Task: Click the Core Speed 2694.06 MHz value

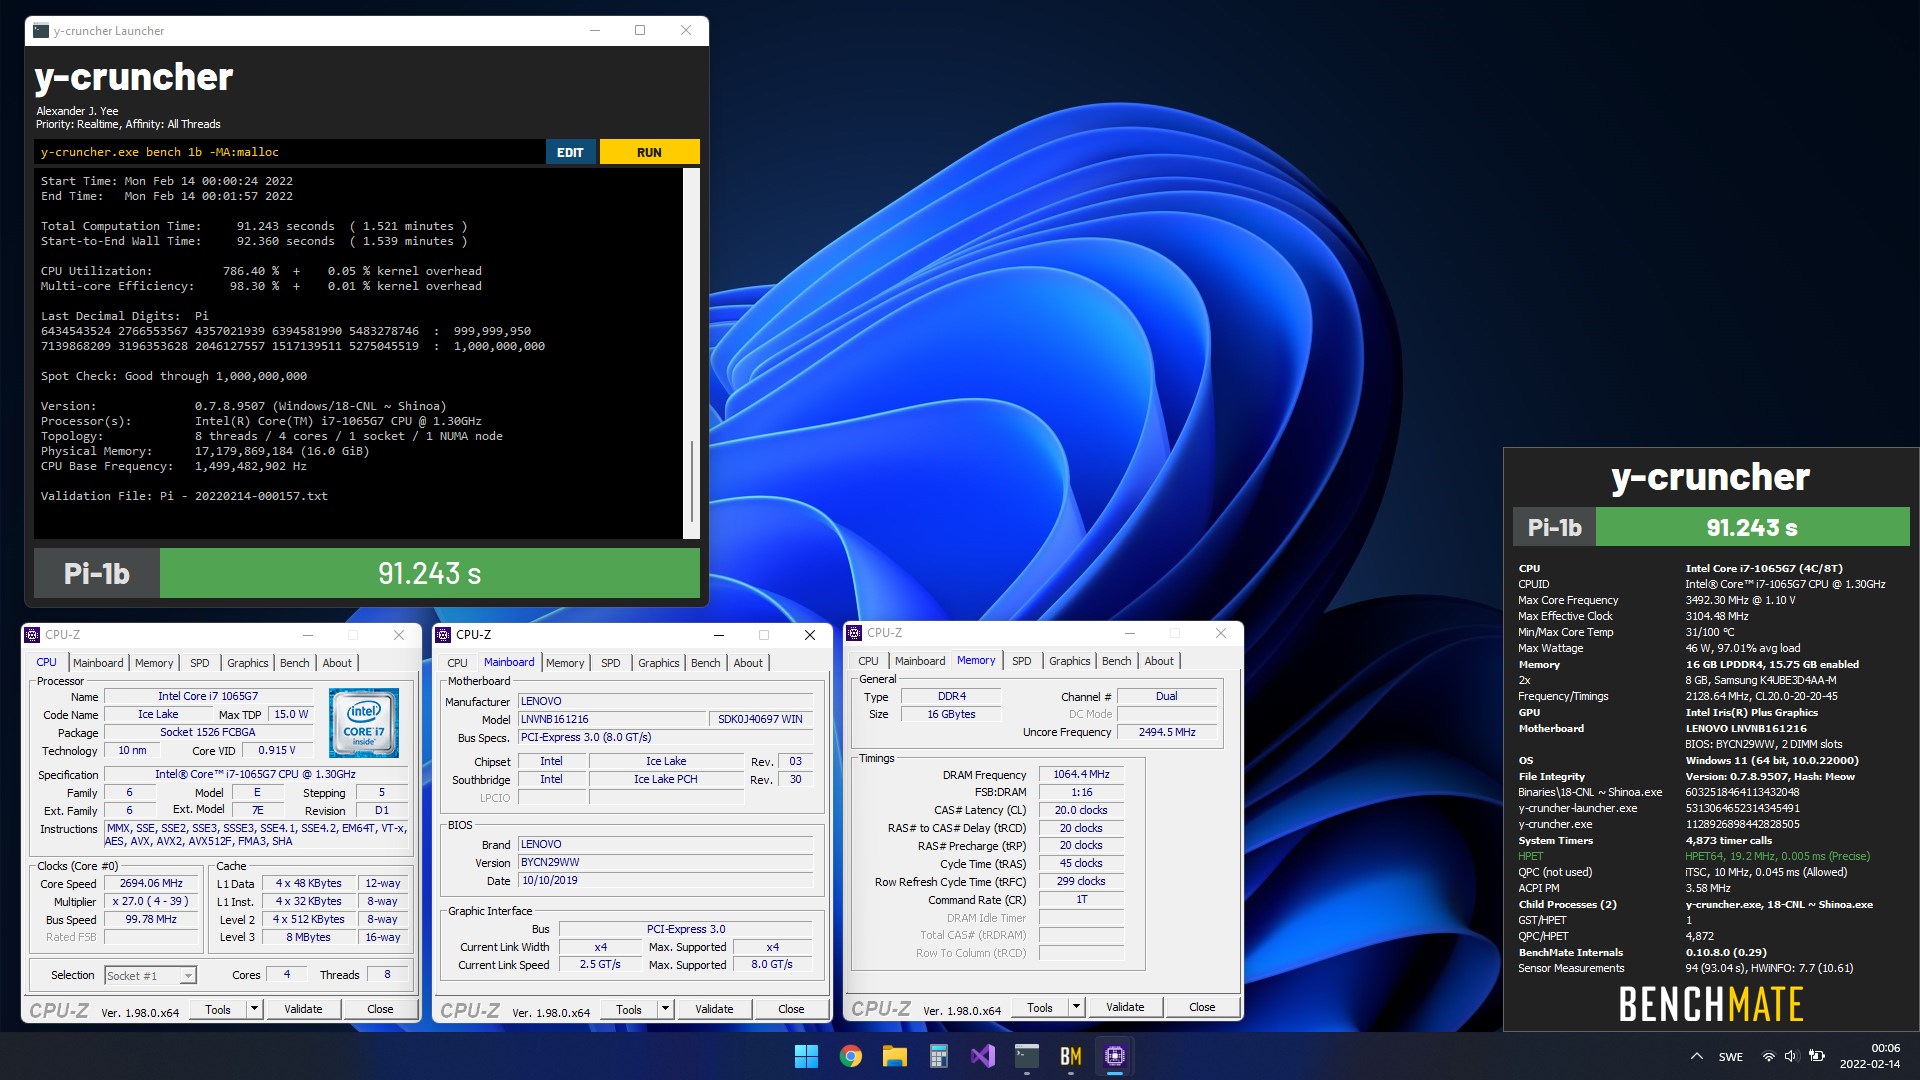Action: (x=151, y=883)
